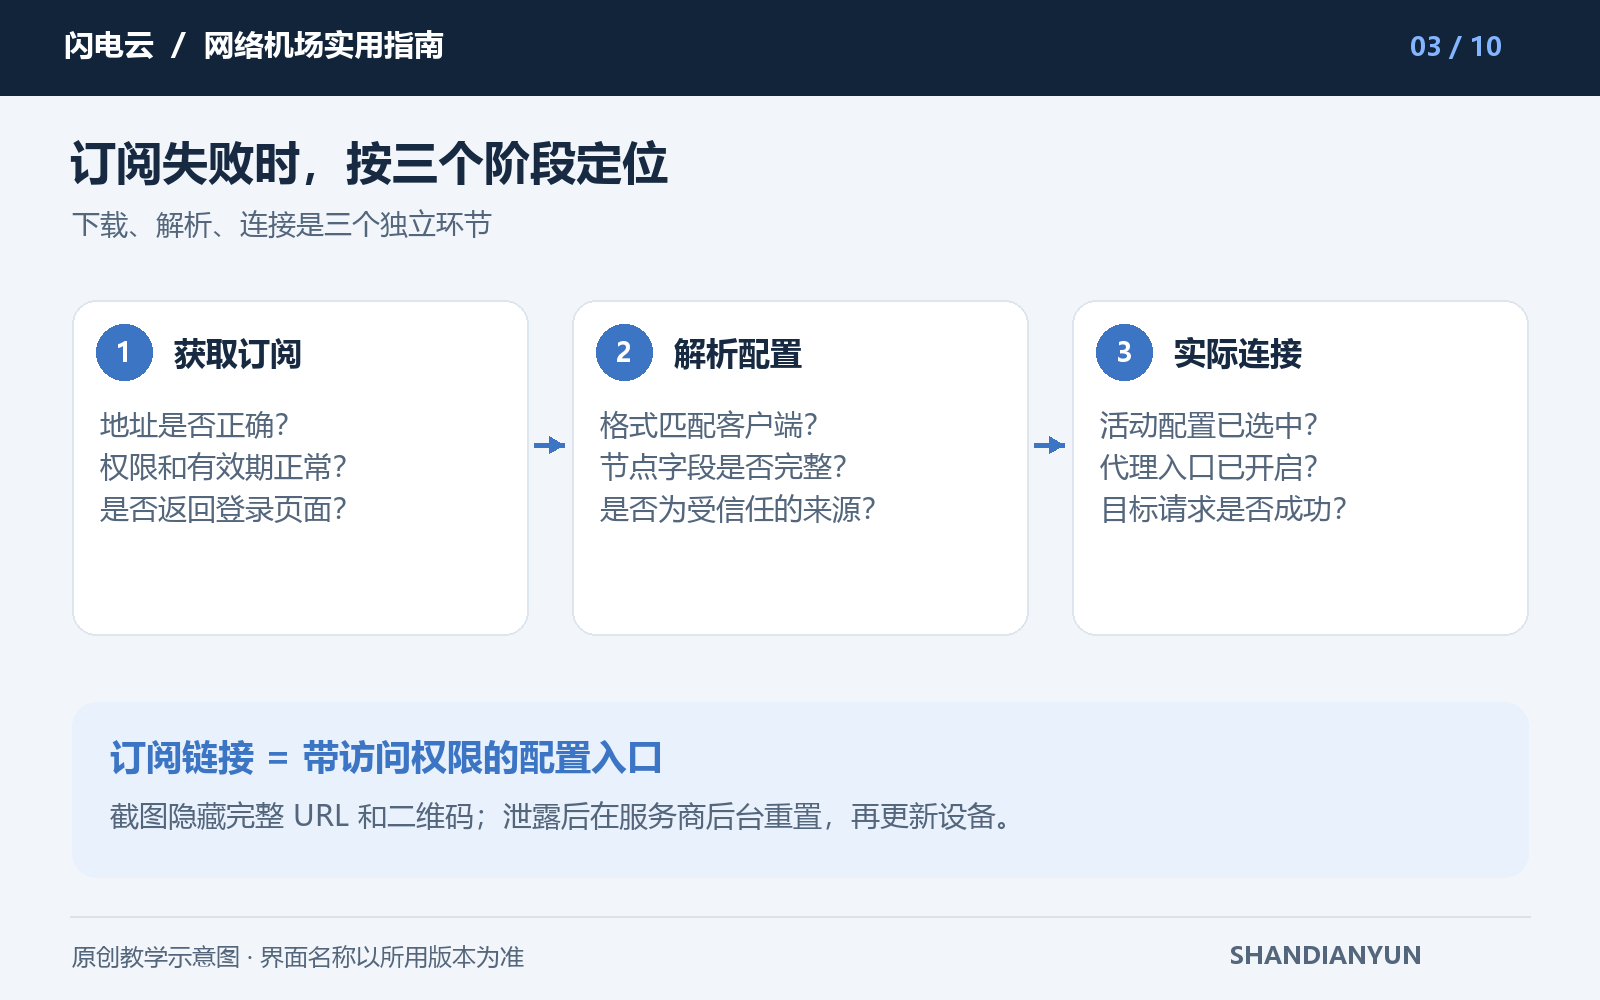Image resolution: width=1600 pixels, height=1000 pixels.
Task: Select the 闪电云 header brand text
Action: (x=109, y=46)
